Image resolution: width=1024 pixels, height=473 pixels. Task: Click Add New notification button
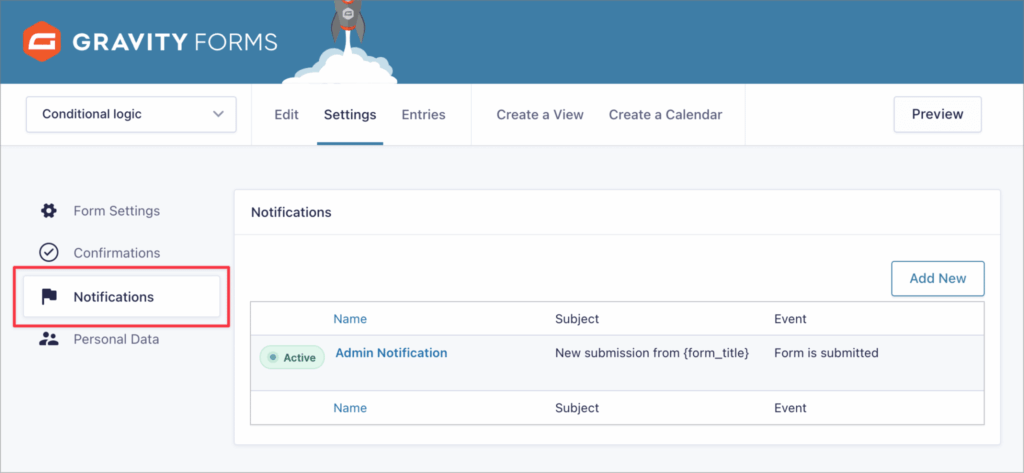pyautogui.click(x=937, y=279)
